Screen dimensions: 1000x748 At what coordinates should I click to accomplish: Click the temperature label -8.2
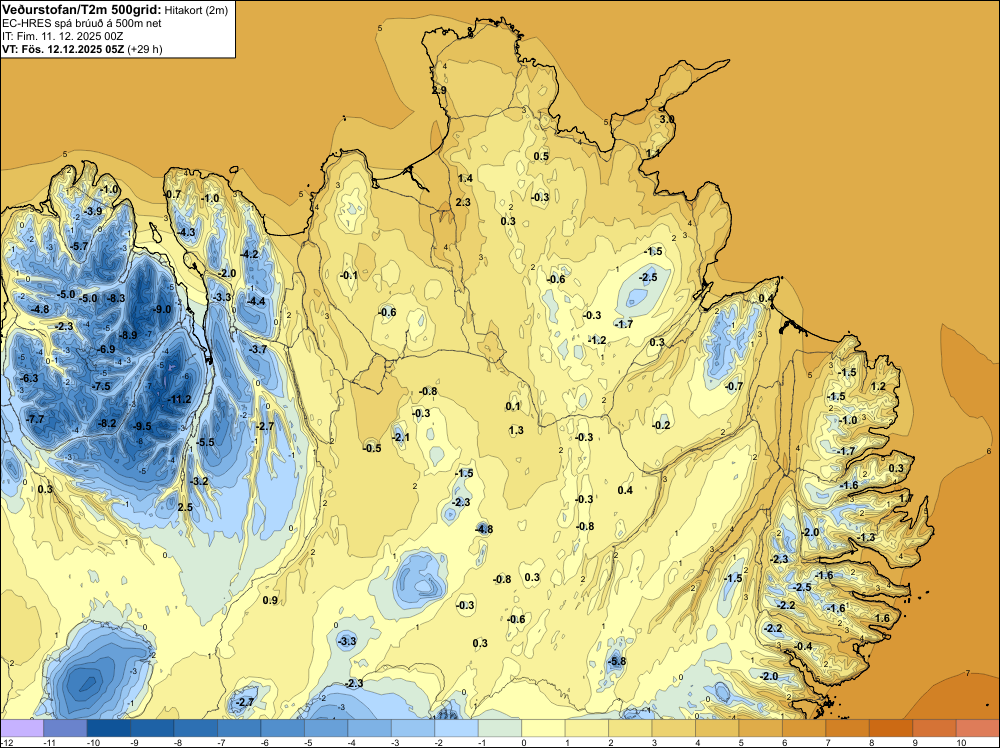point(107,423)
